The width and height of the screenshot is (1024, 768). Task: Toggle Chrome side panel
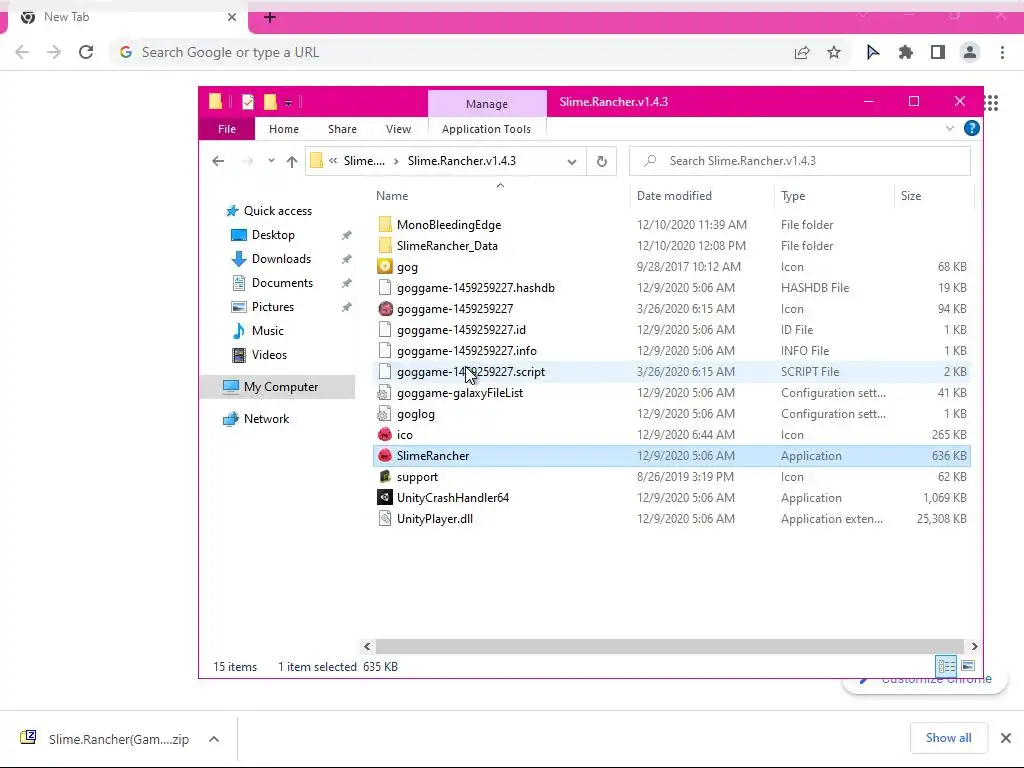937,52
